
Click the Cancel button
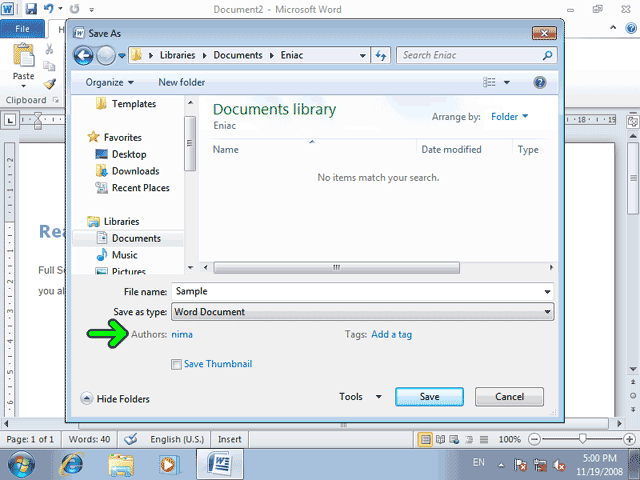[x=509, y=397]
